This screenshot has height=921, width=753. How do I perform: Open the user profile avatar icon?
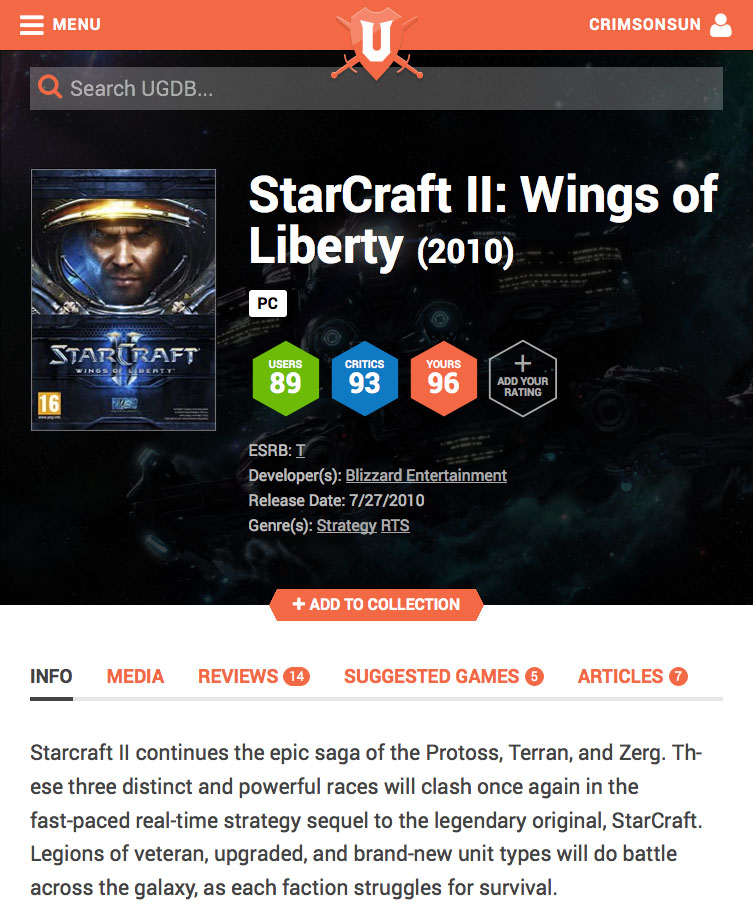pos(721,25)
